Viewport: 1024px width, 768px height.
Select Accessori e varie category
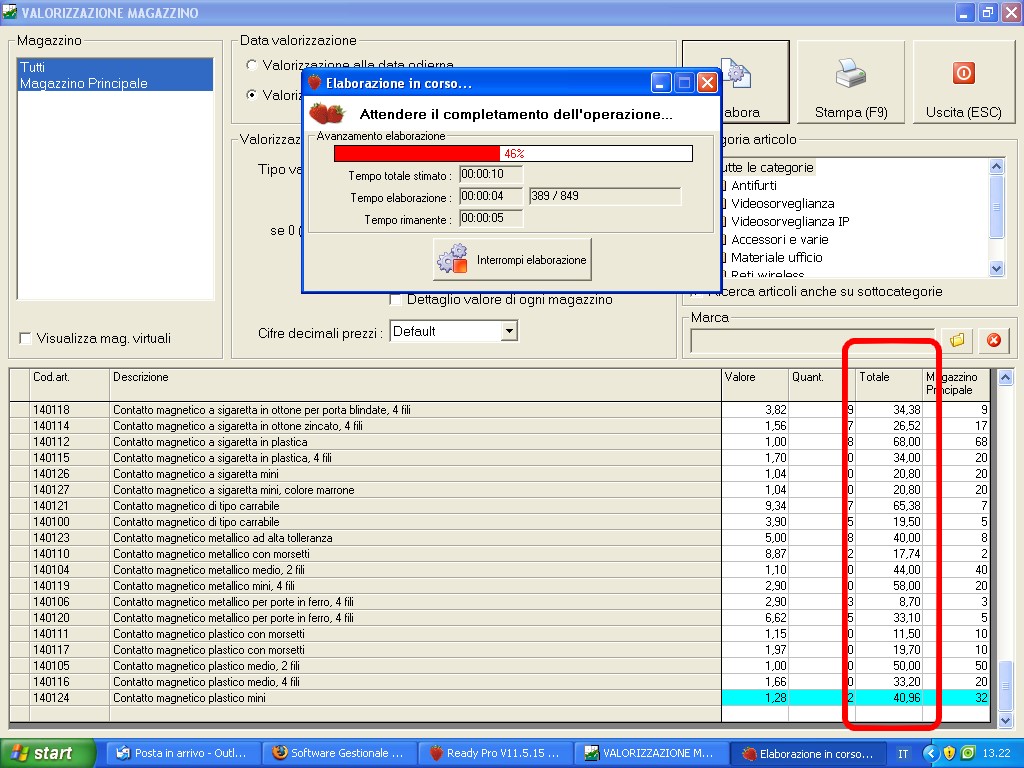[x=779, y=240]
